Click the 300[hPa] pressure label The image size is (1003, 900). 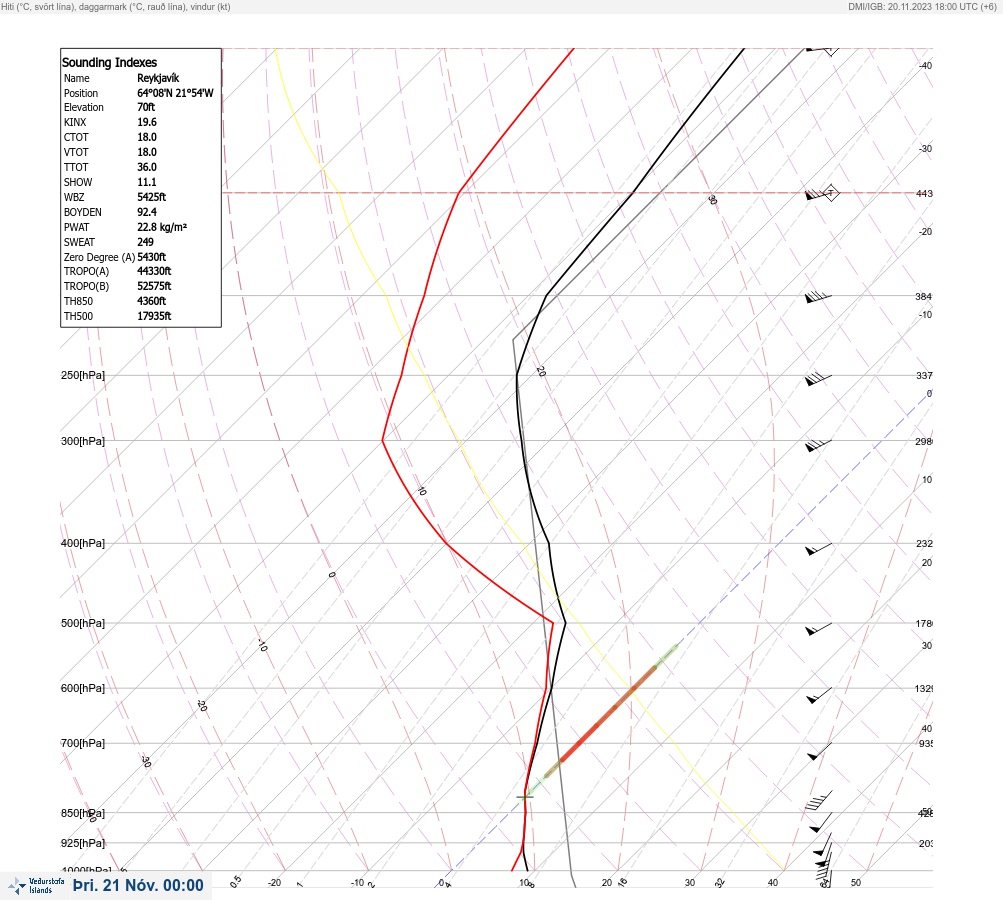coord(83,441)
